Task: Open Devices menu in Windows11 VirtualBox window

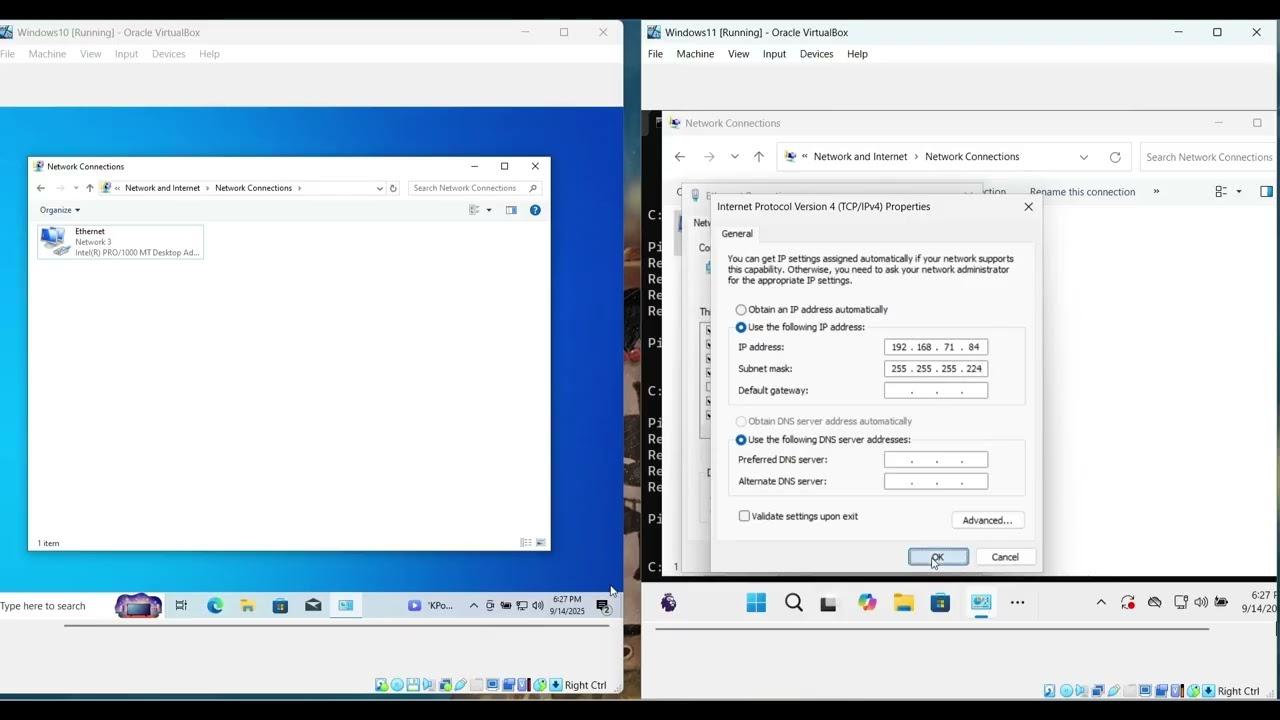Action: [816, 54]
